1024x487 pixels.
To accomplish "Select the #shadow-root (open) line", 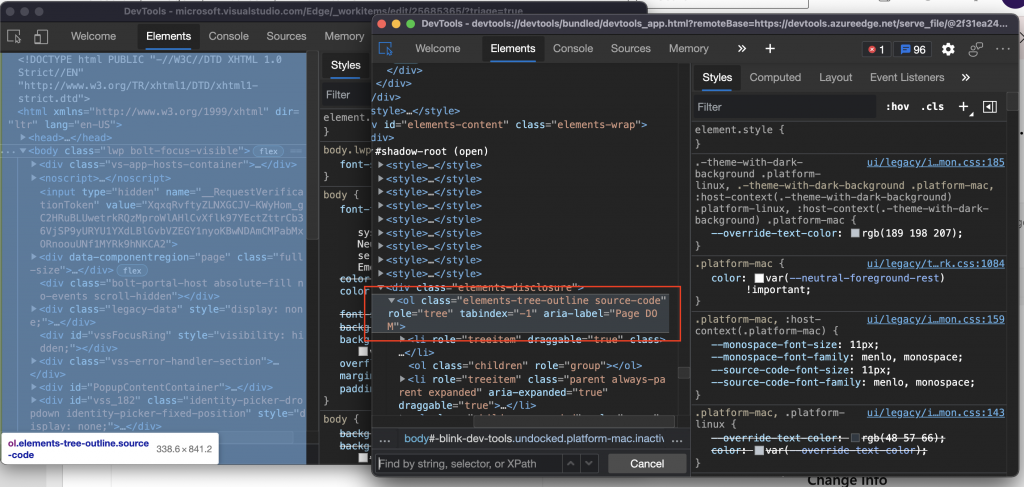I will coord(431,151).
